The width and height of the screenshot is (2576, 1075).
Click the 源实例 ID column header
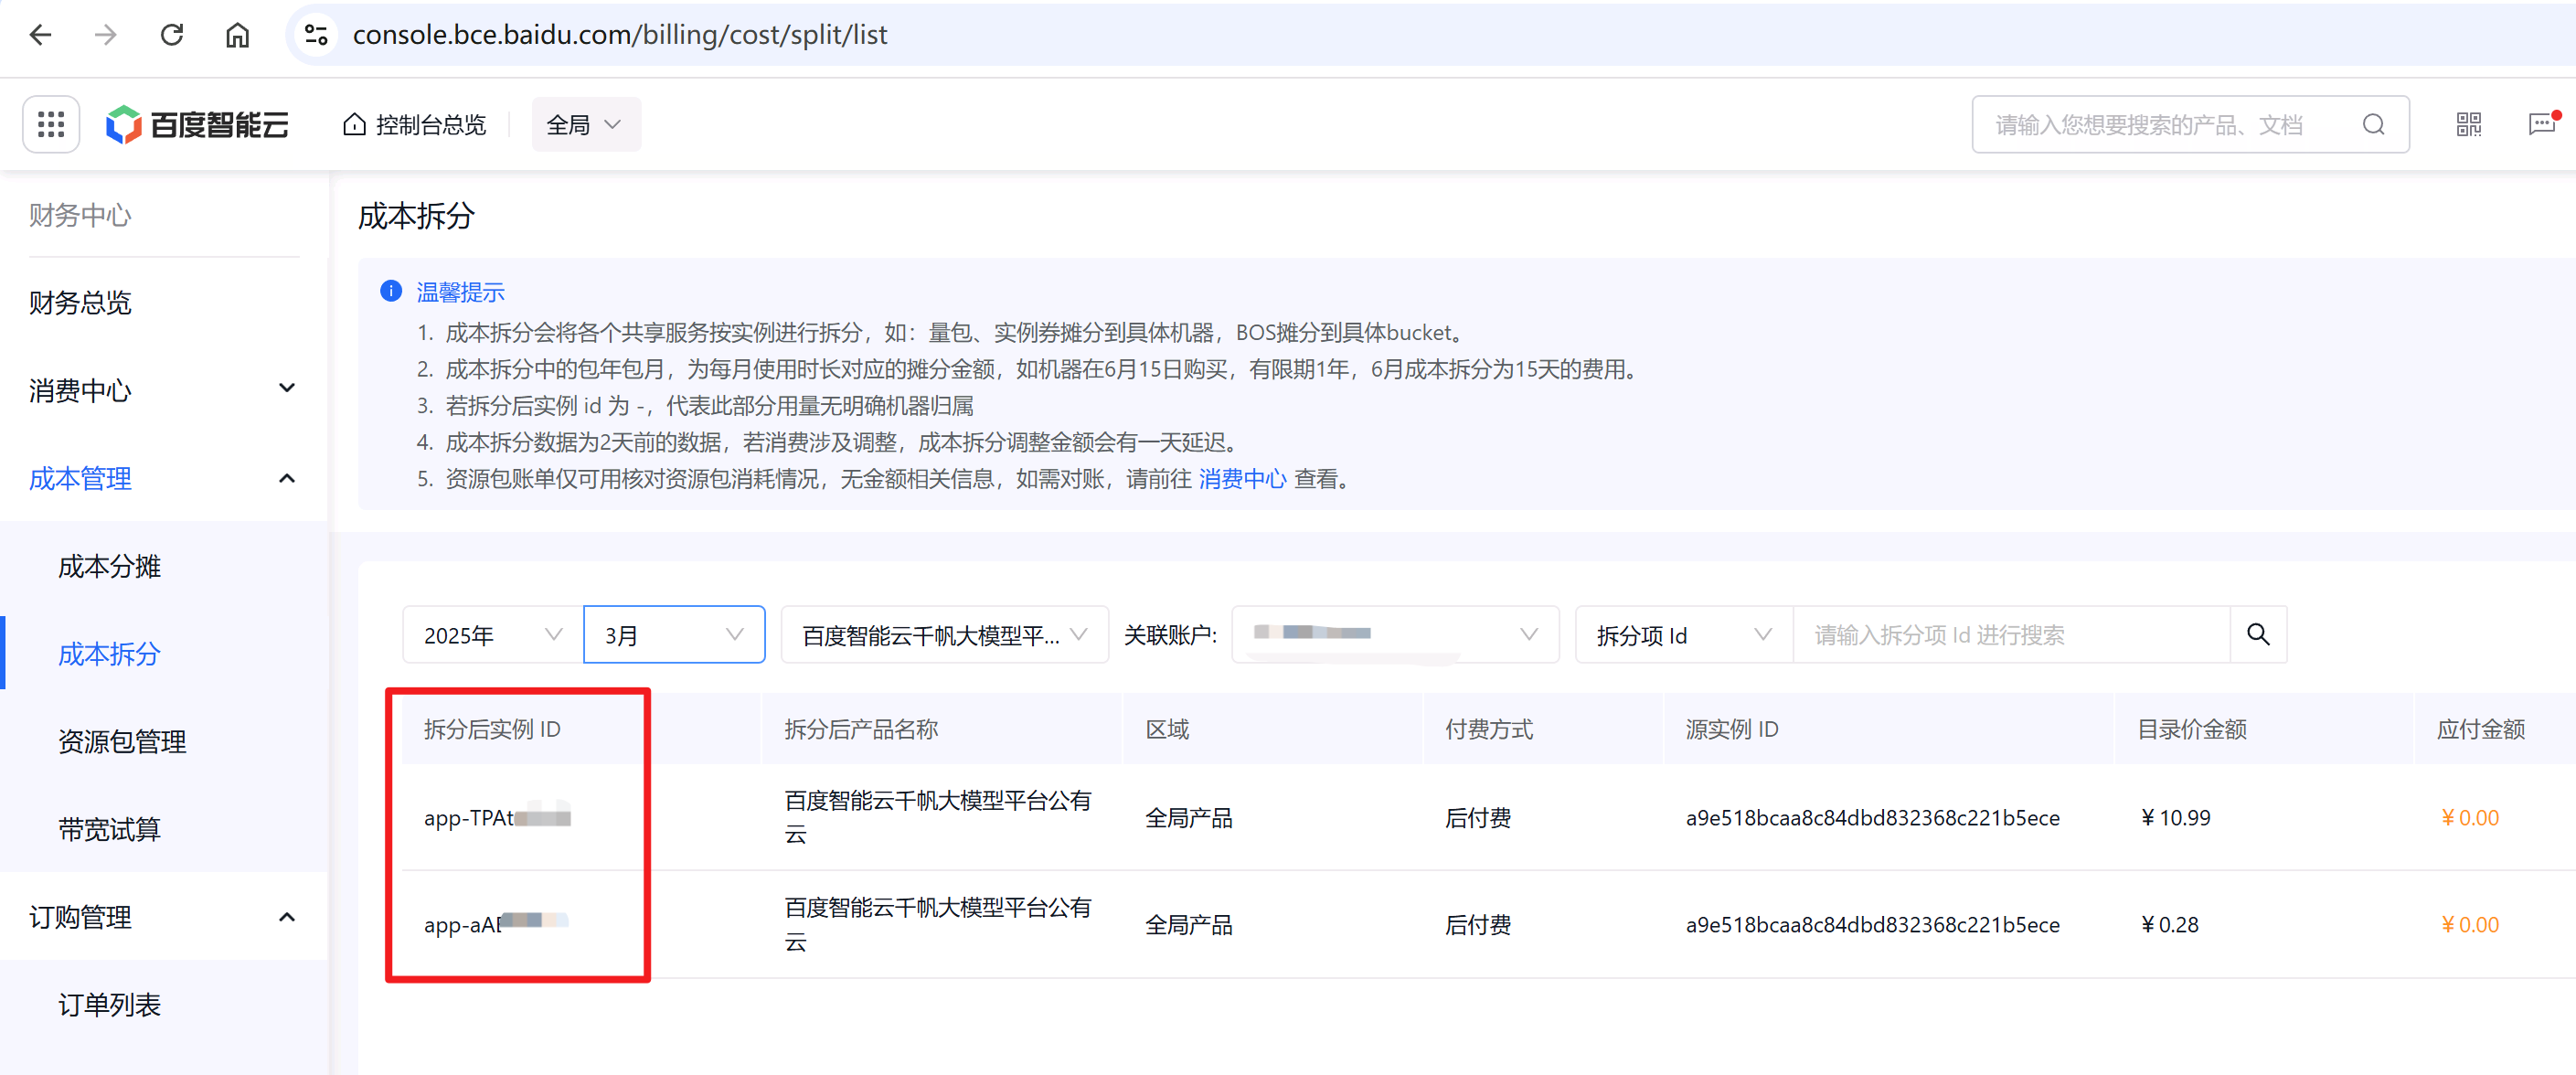(1732, 729)
